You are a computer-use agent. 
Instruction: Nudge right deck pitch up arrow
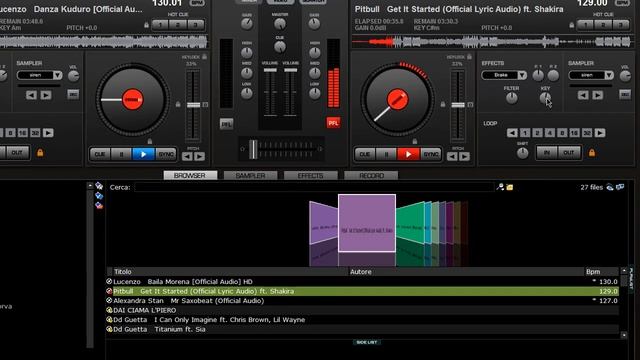click(464, 156)
